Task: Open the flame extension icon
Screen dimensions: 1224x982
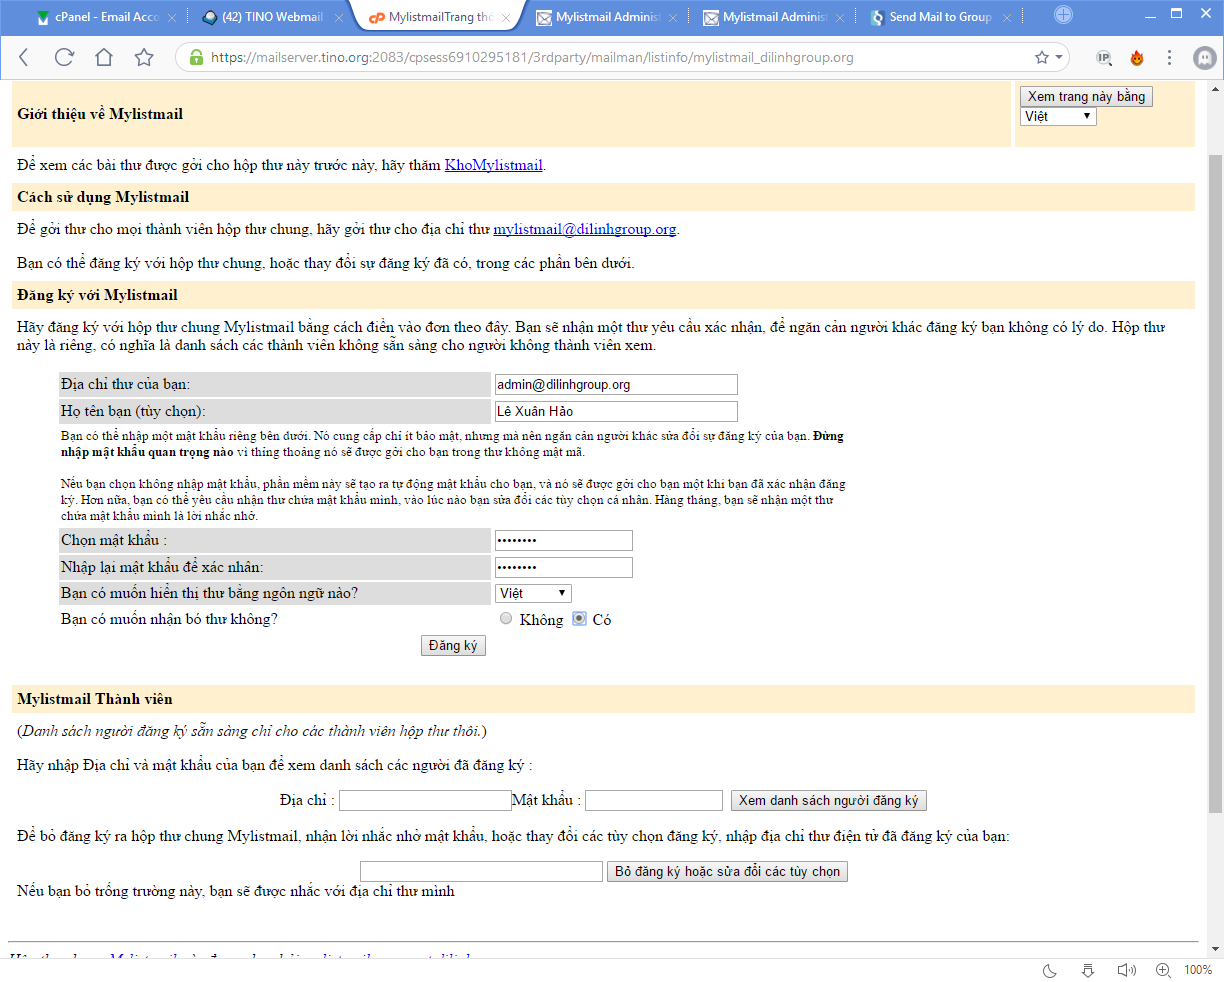Action: coord(1137,58)
